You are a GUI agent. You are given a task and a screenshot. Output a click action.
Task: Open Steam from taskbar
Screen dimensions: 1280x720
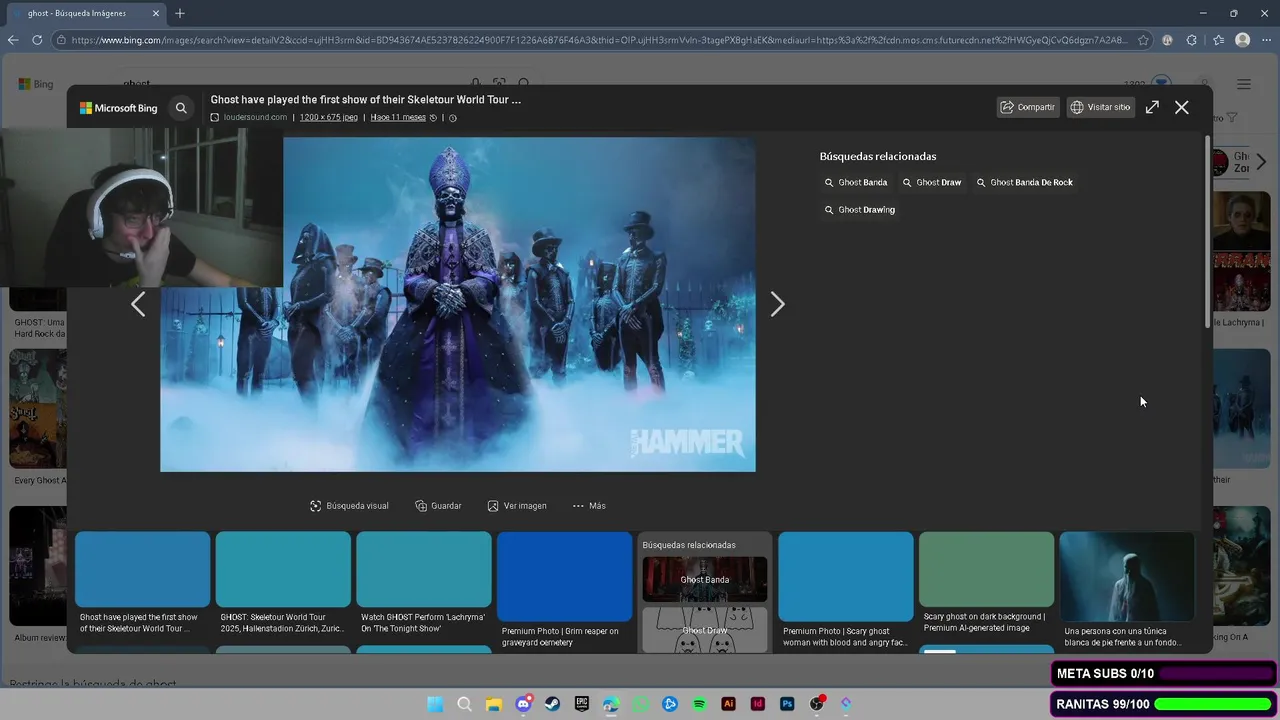pos(552,704)
